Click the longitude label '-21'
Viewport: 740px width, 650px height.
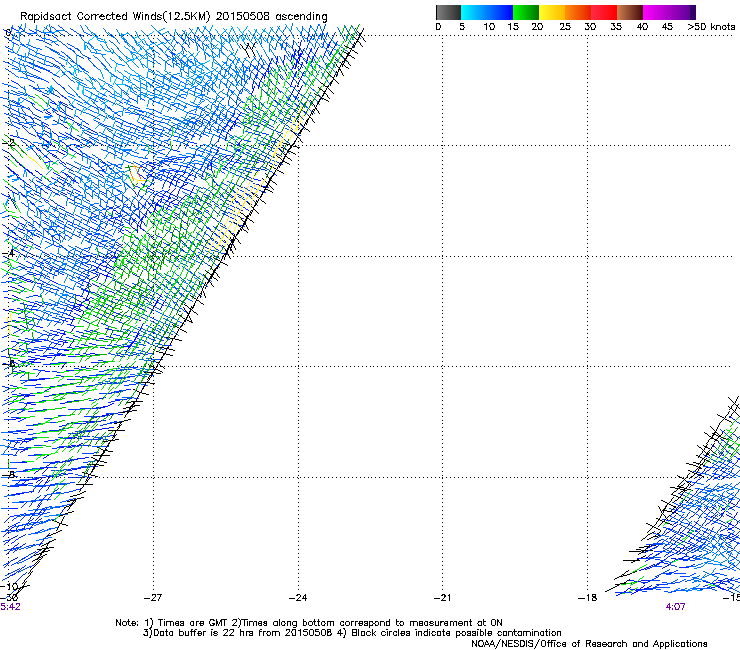point(443,598)
